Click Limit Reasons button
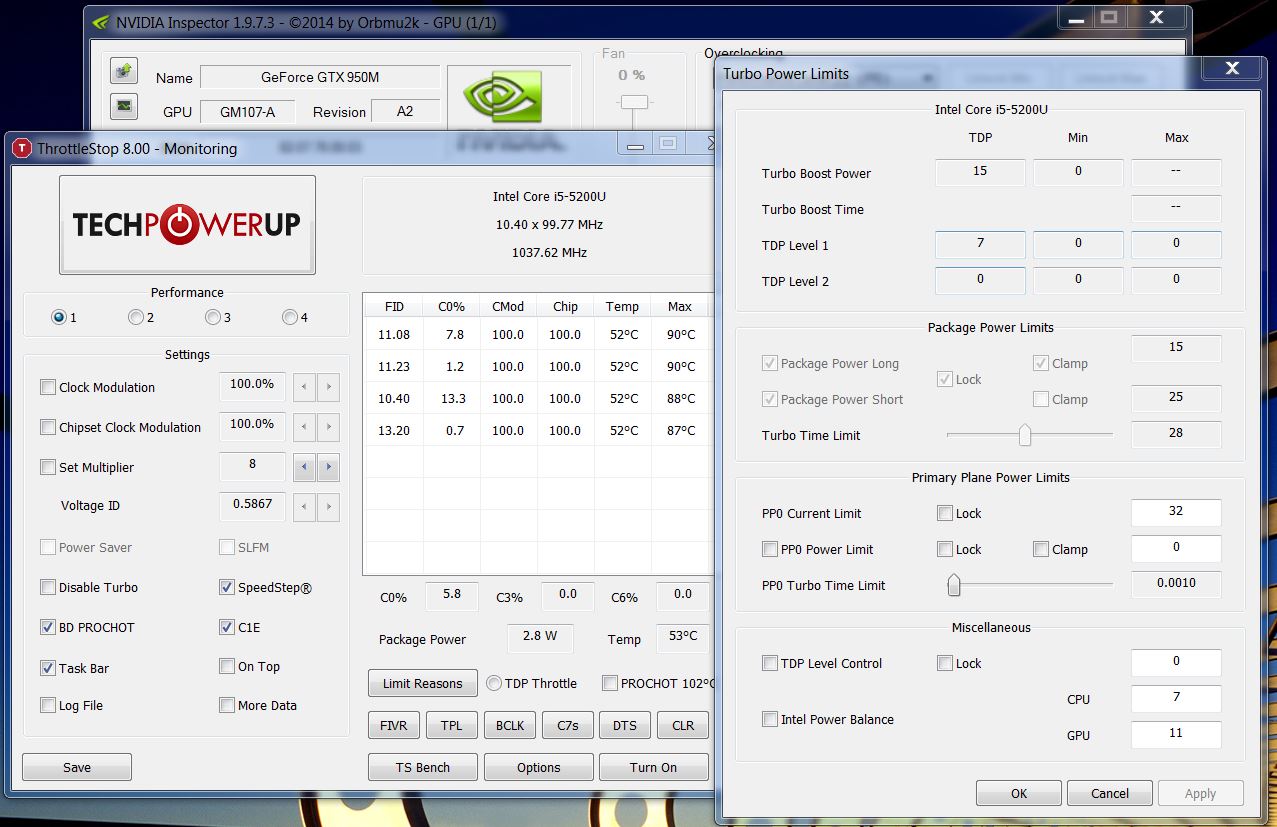 coord(423,683)
